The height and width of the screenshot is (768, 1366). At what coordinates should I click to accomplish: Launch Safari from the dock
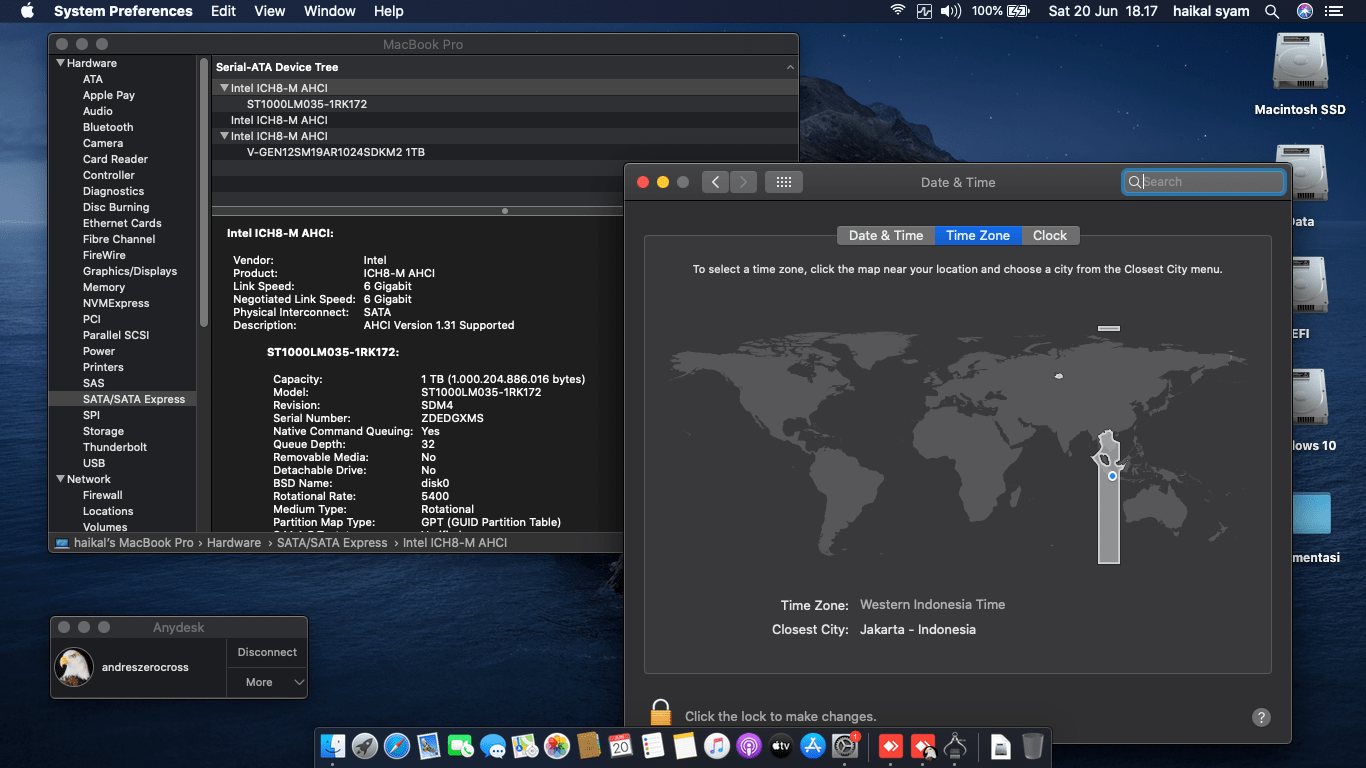pyautogui.click(x=397, y=746)
